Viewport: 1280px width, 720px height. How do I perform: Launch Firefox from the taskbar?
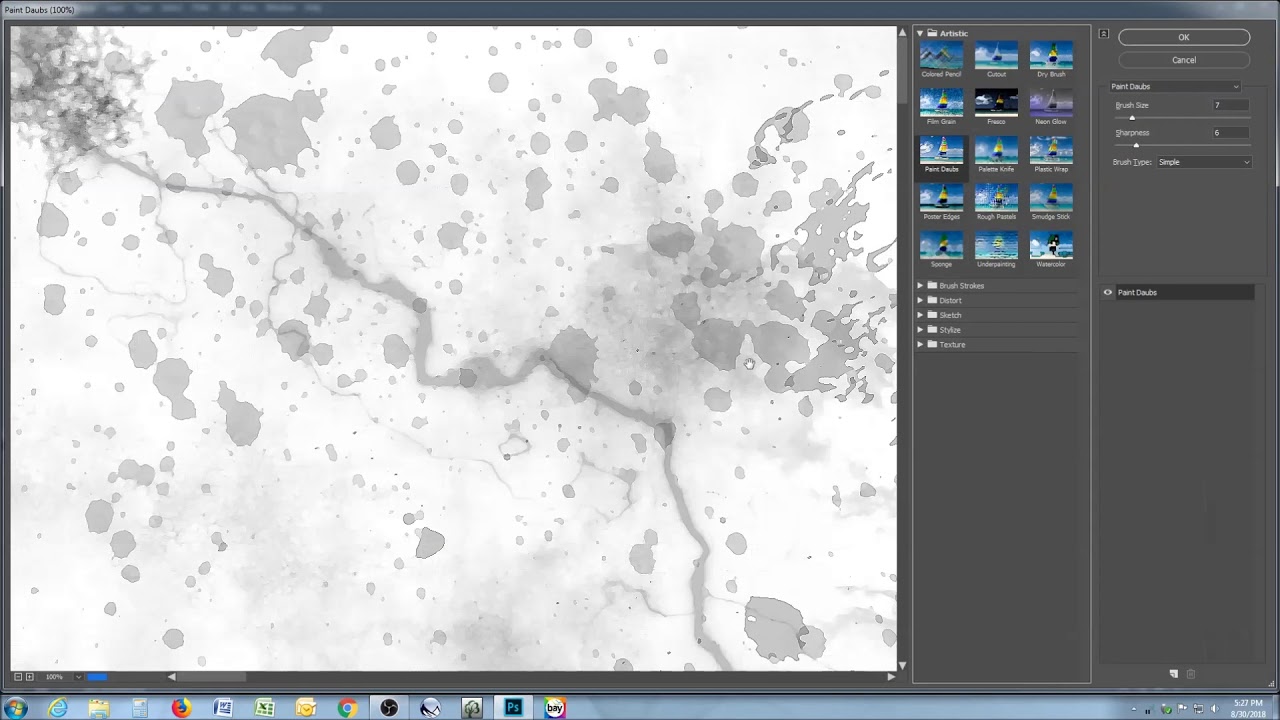pyautogui.click(x=181, y=708)
